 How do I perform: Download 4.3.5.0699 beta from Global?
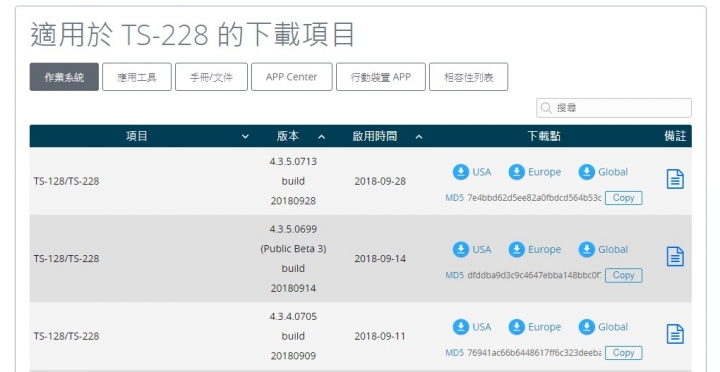tap(602, 250)
